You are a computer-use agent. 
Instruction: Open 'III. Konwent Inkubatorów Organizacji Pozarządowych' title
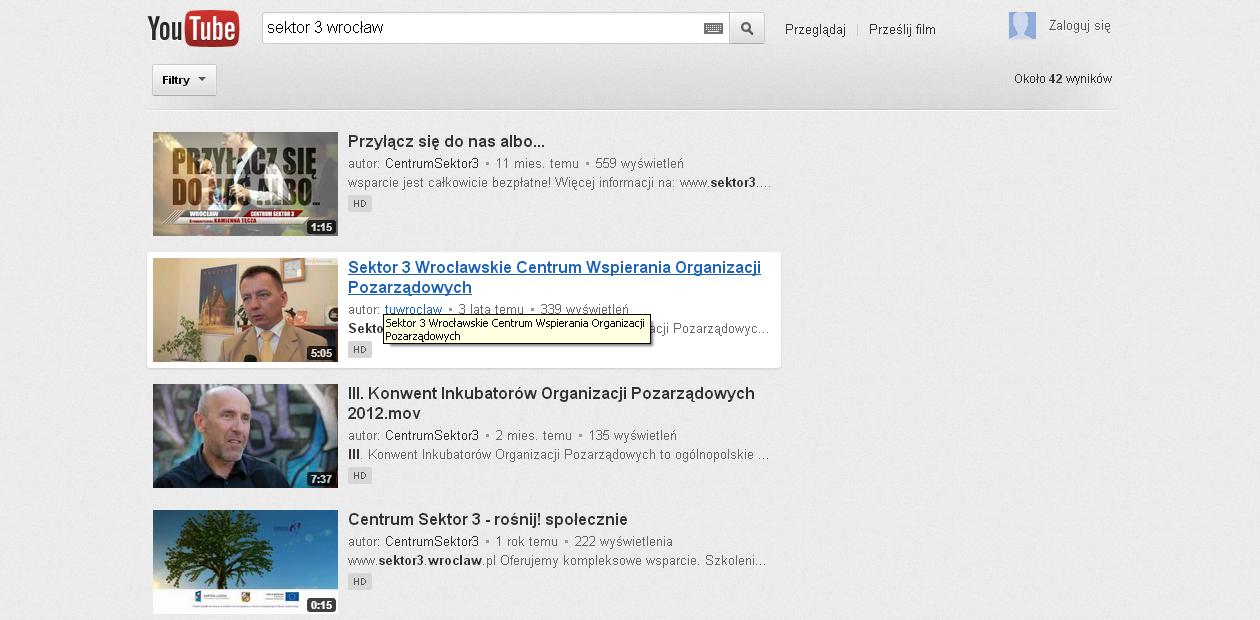(551, 403)
